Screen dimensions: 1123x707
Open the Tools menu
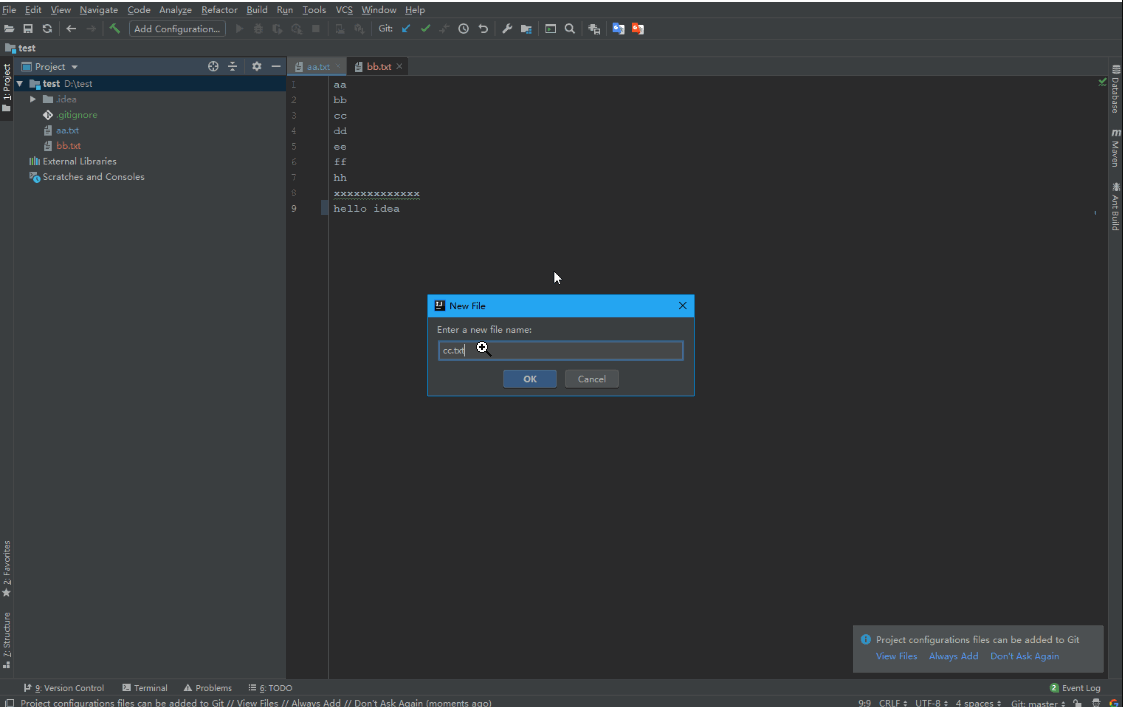(314, 9)
